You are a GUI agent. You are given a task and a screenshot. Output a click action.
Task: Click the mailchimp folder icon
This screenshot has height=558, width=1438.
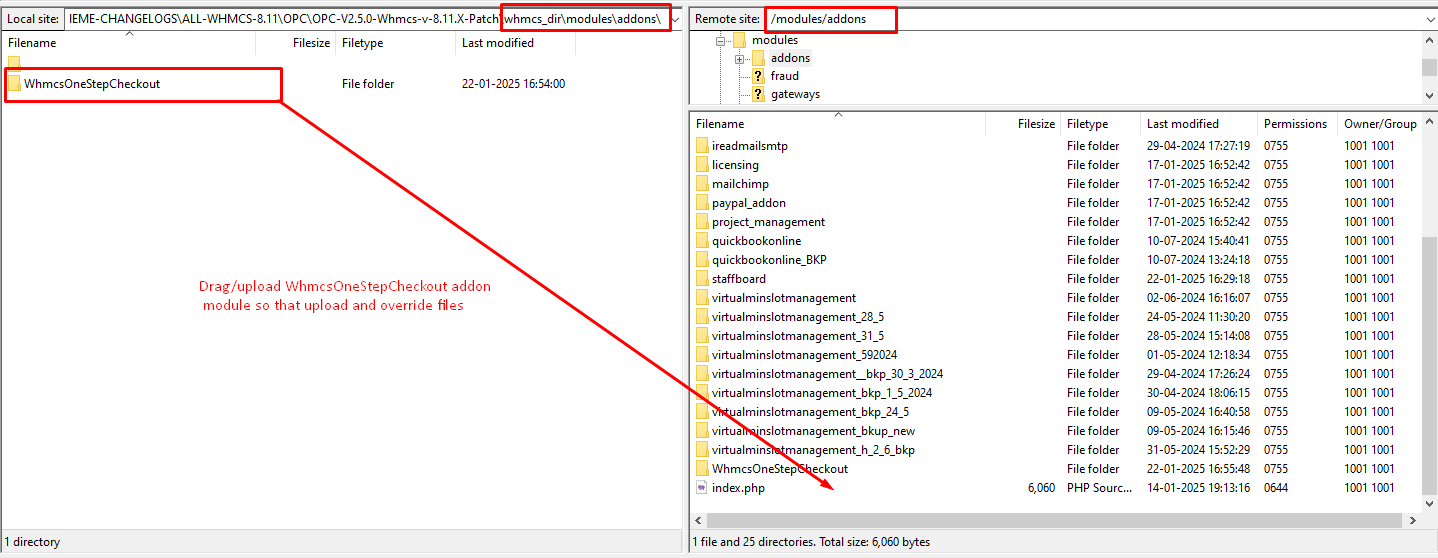point(702,184)
